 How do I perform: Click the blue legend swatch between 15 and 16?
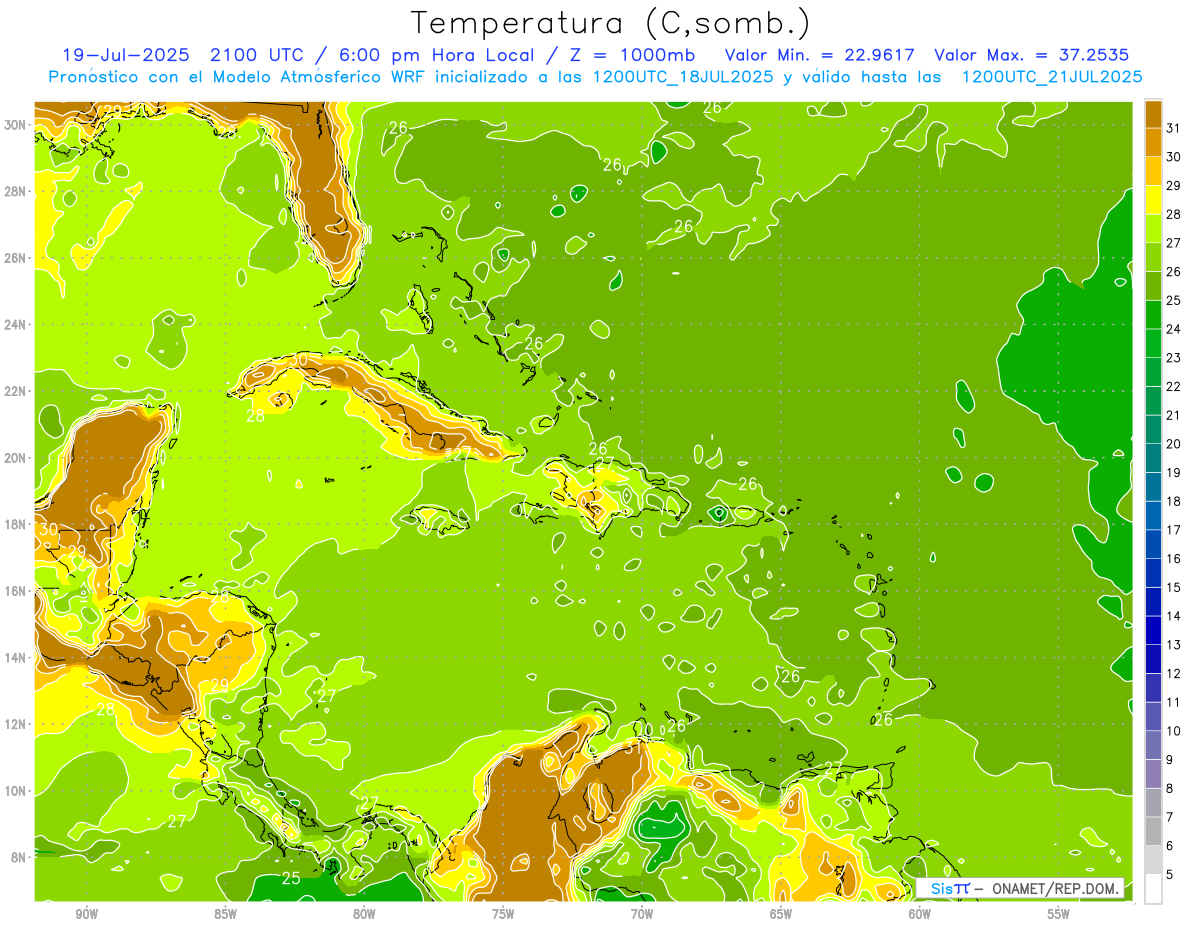click(1153, 573)
